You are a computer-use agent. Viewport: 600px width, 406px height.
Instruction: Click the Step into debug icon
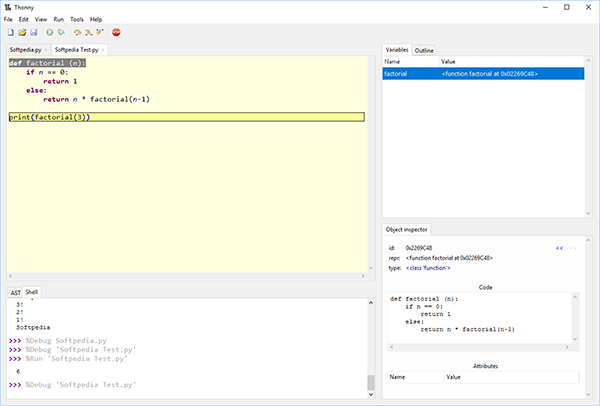tap(88, 33)
